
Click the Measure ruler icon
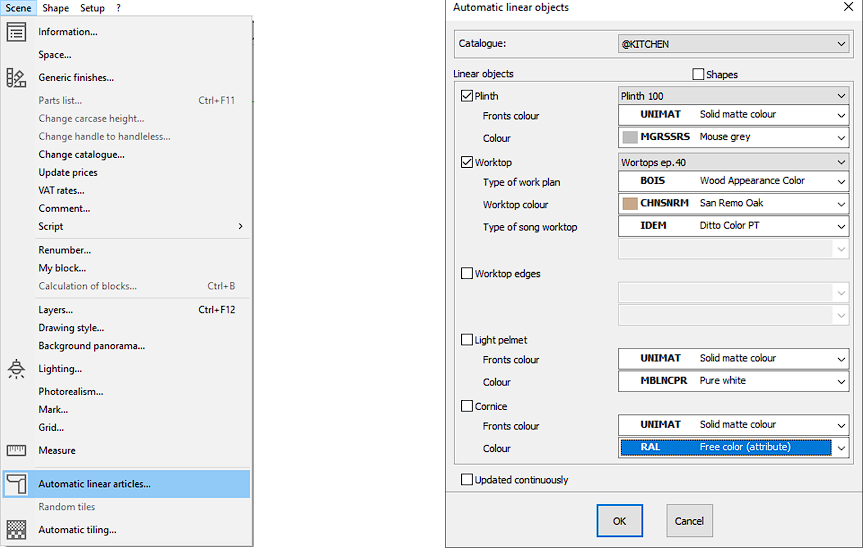point(16,450)
